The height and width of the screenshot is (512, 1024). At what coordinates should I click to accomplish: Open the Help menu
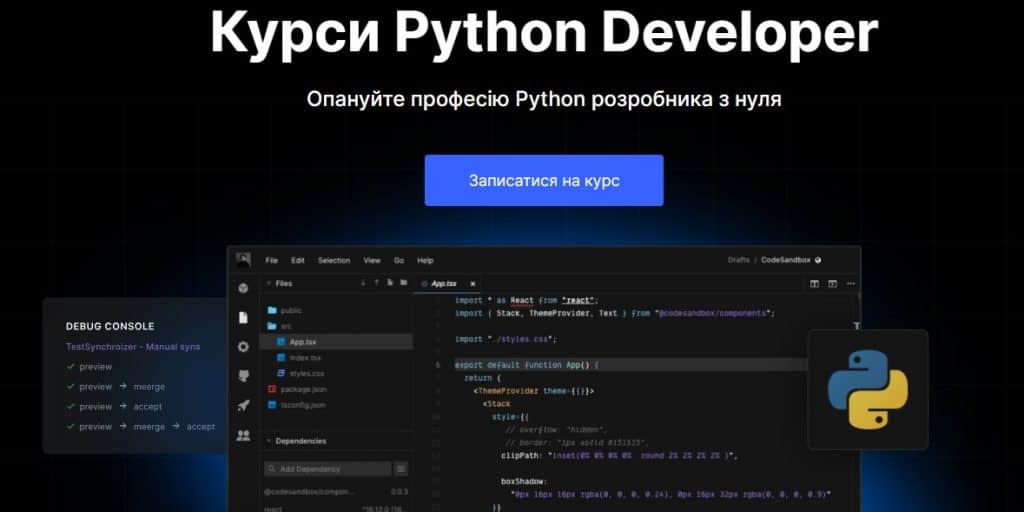coord(425,261)
